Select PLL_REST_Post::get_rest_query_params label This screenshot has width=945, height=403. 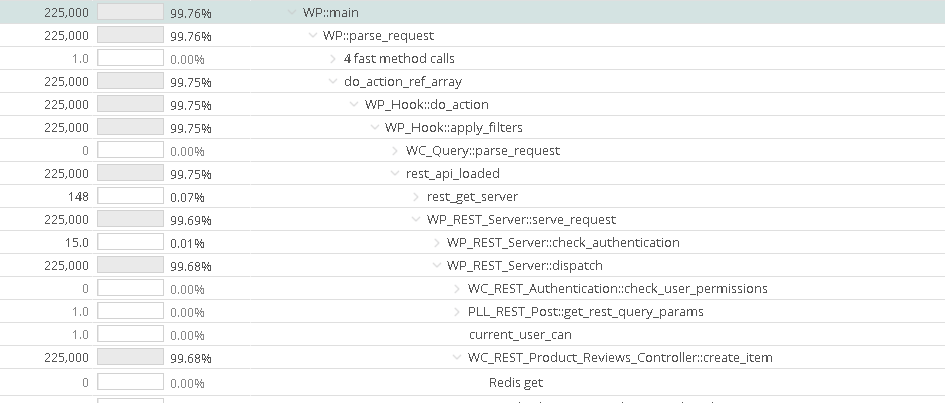[x=586, y=312]
